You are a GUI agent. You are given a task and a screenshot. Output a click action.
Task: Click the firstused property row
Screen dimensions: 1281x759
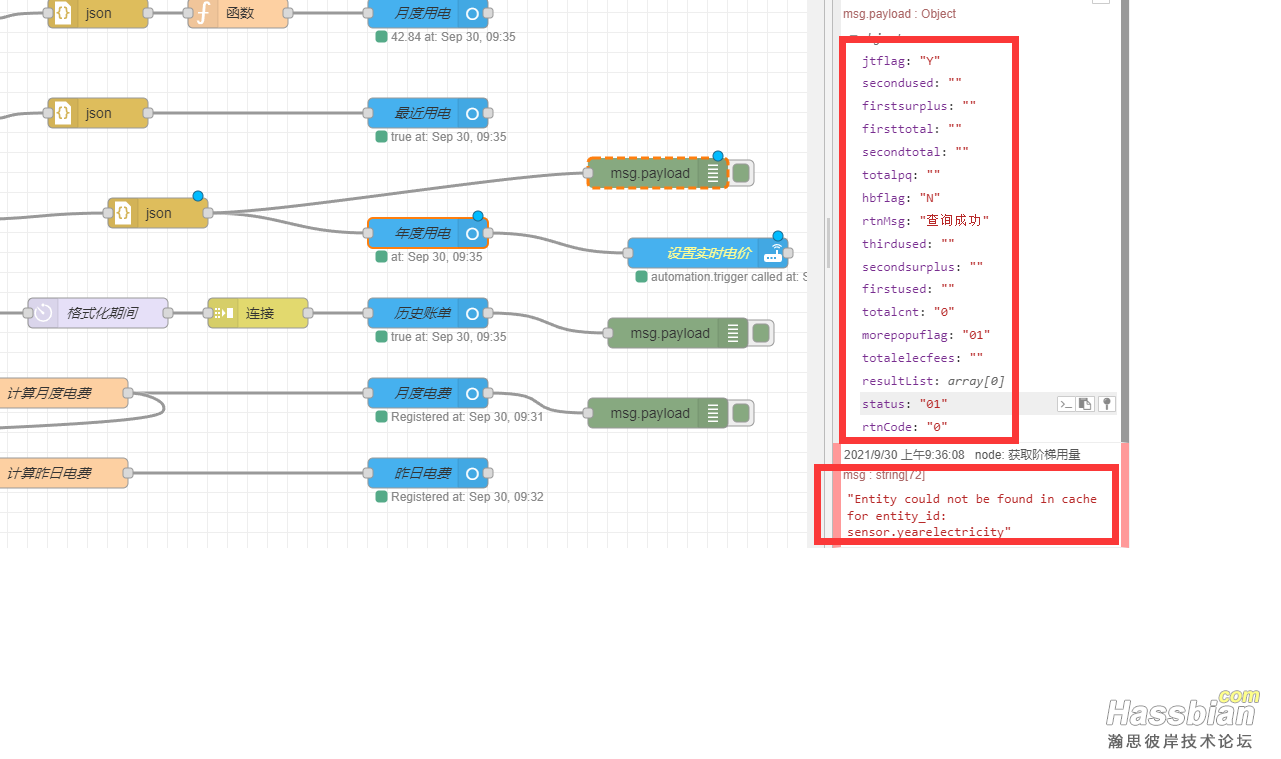(x=908, y=290)
